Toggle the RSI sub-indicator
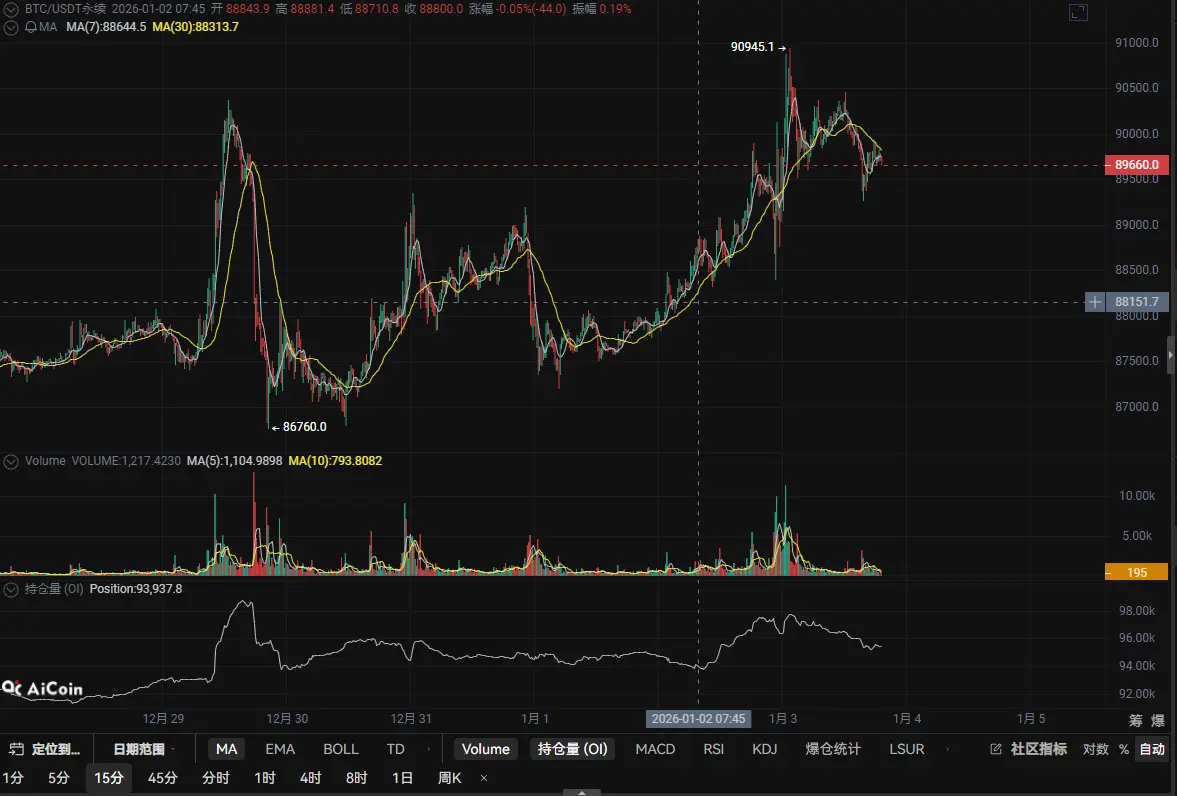The height and width of the screenshot is (796, 1177). (713, 749)
